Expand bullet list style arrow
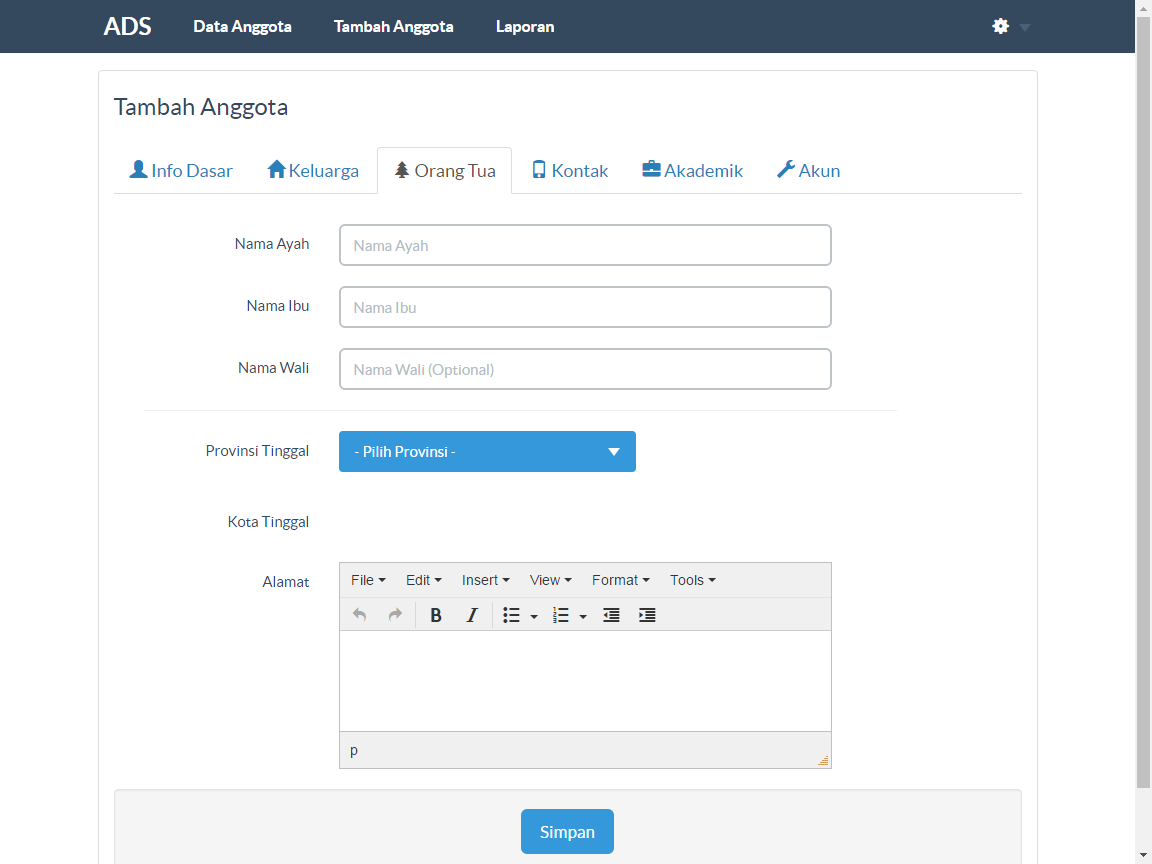Viewport: 1152px width, 864px height. (x=534, y=616)
